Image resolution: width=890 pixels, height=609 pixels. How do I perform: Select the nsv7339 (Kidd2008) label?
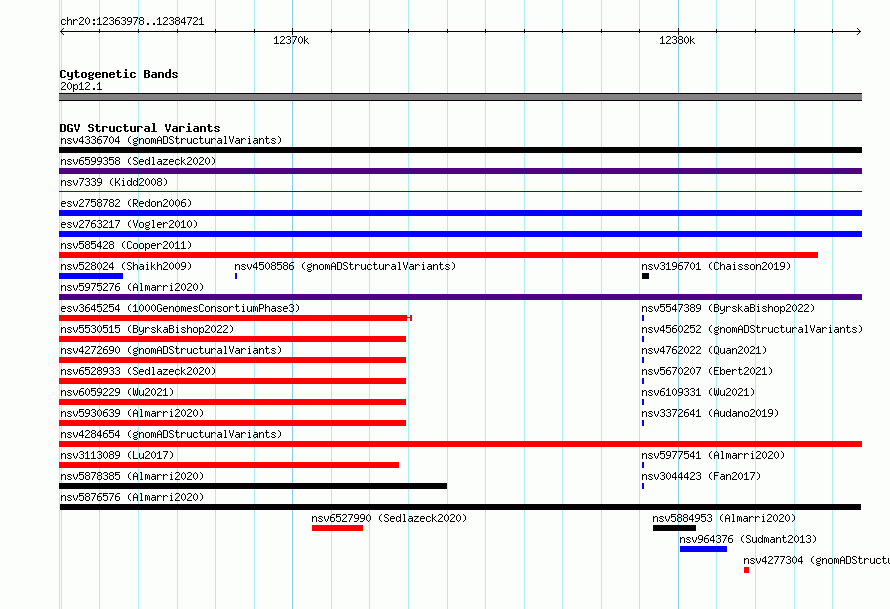[x=114, y=182]
